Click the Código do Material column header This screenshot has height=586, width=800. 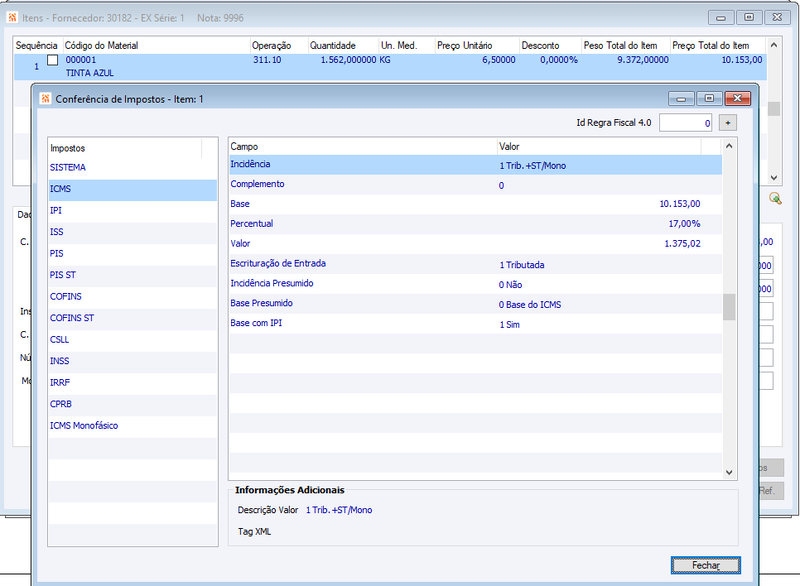point(156,46)
